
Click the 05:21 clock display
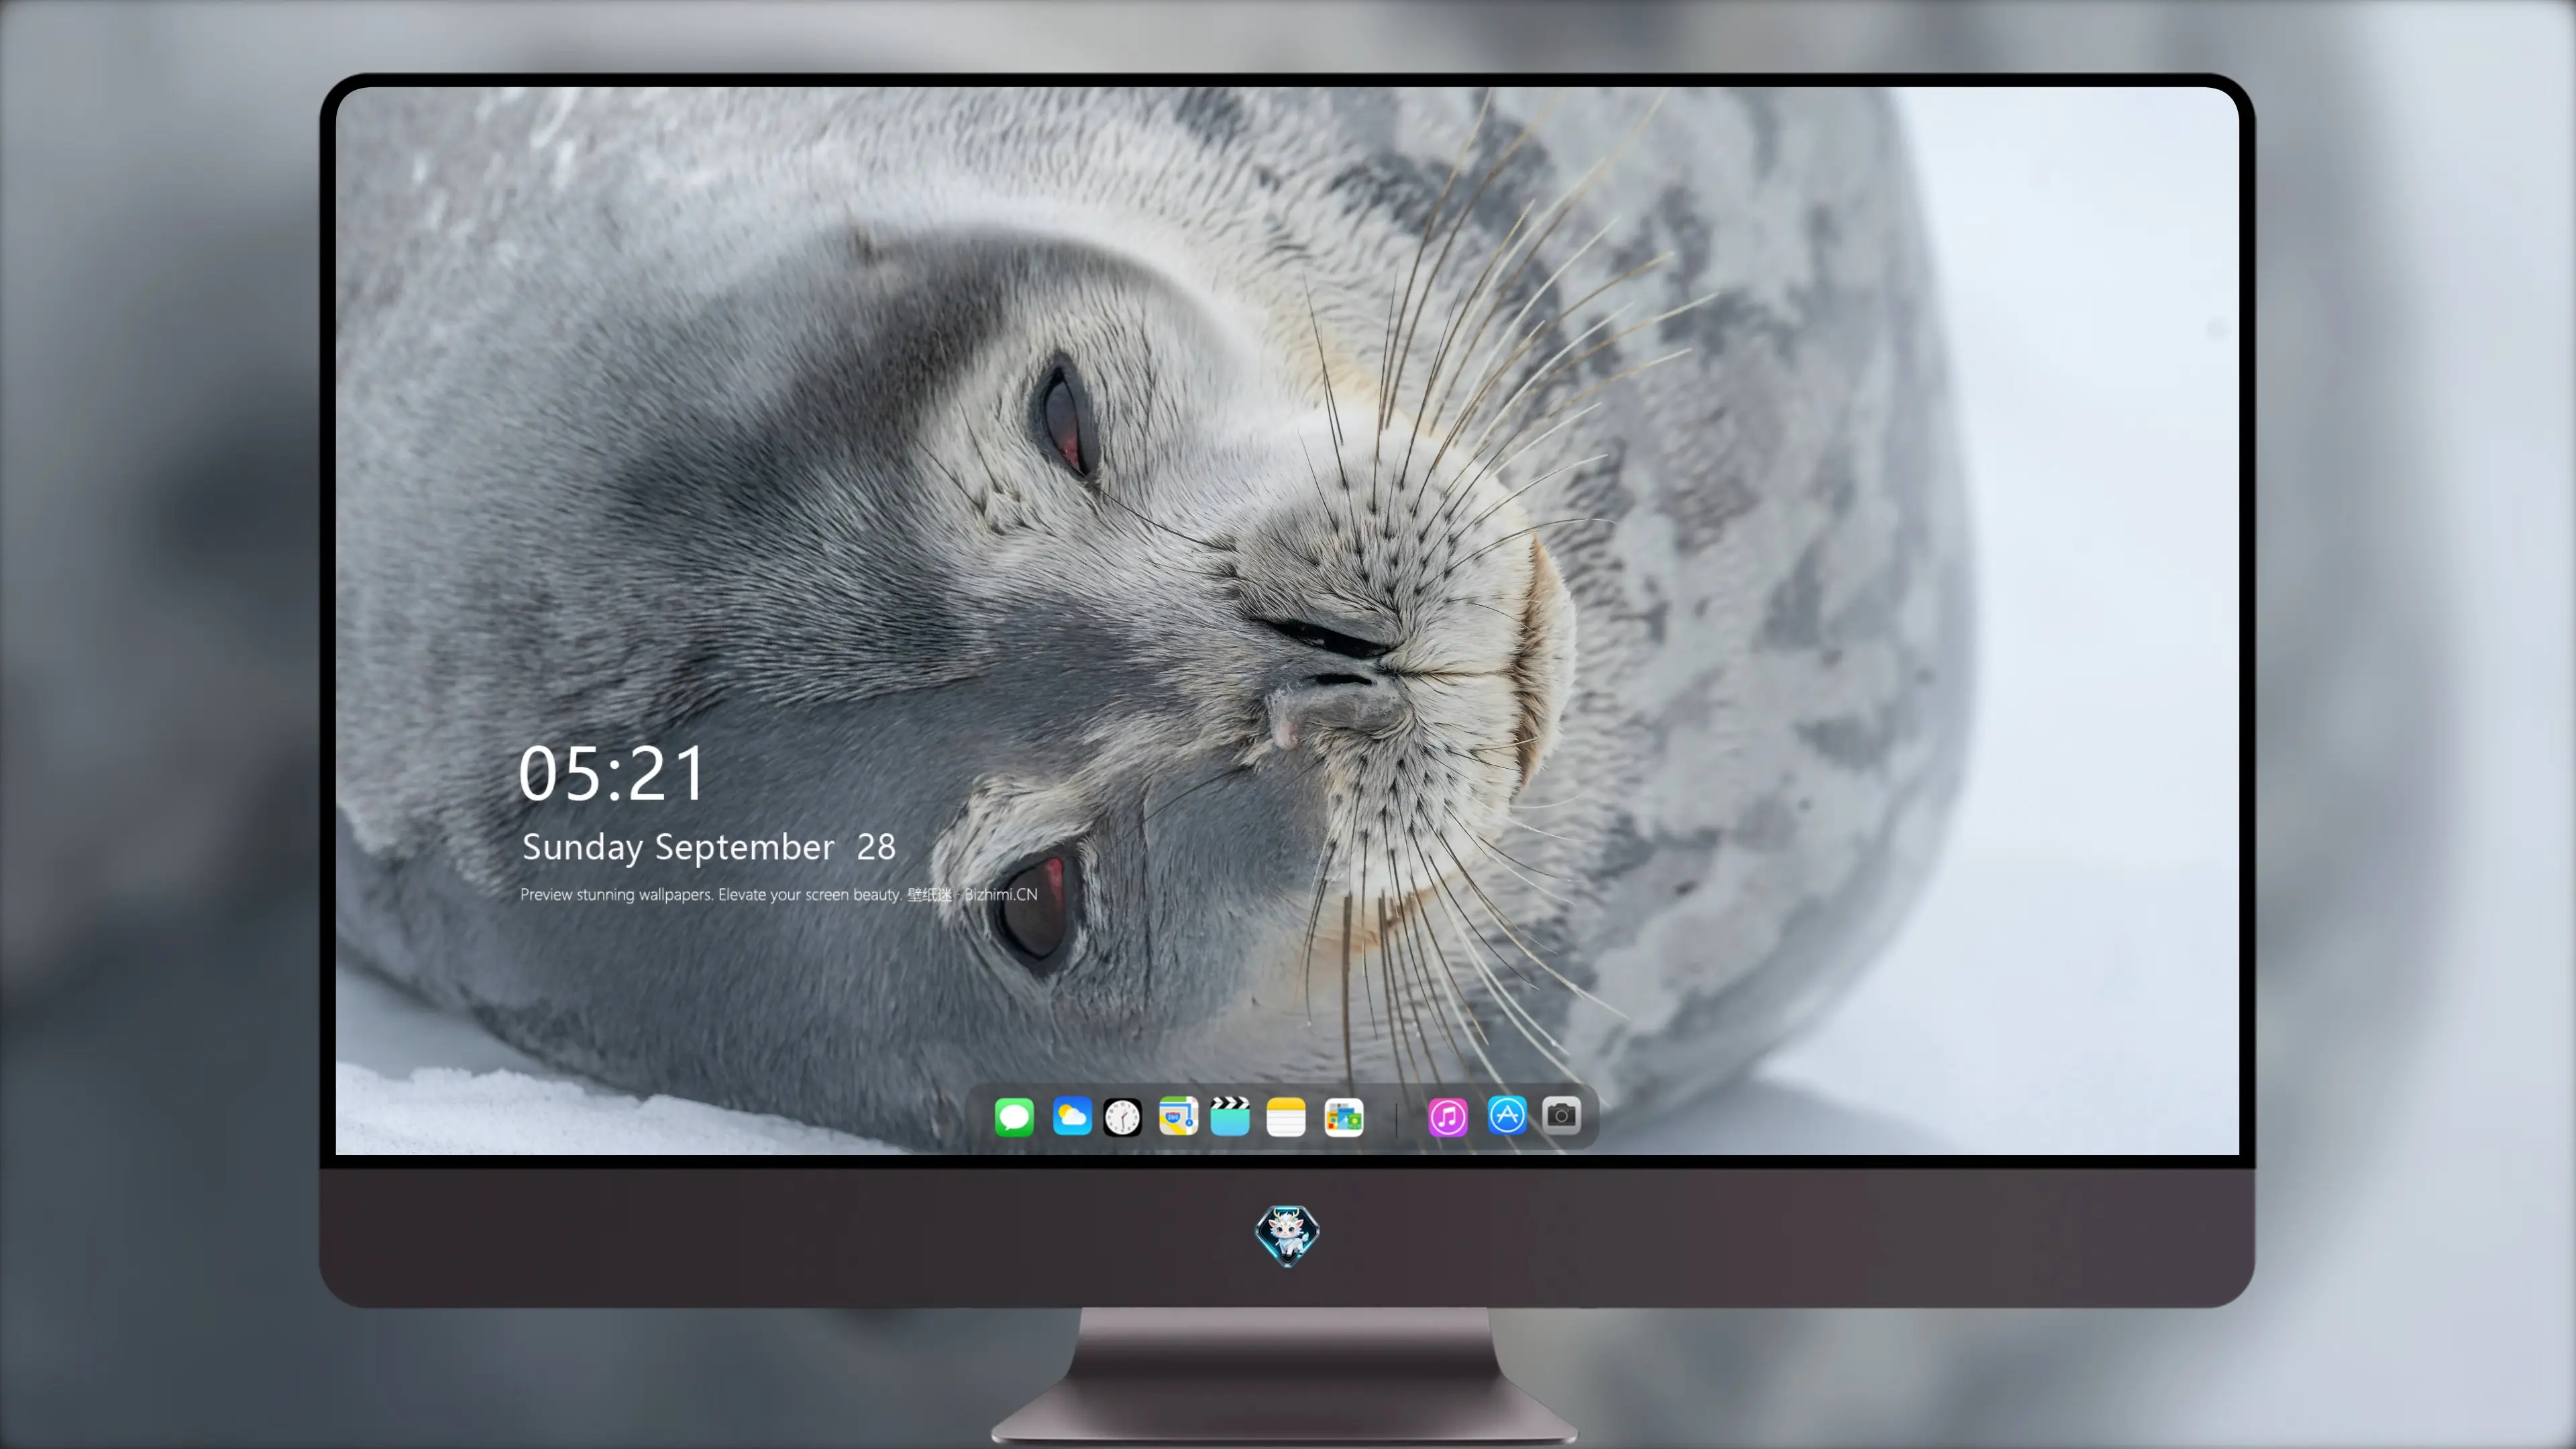point(611,773)
